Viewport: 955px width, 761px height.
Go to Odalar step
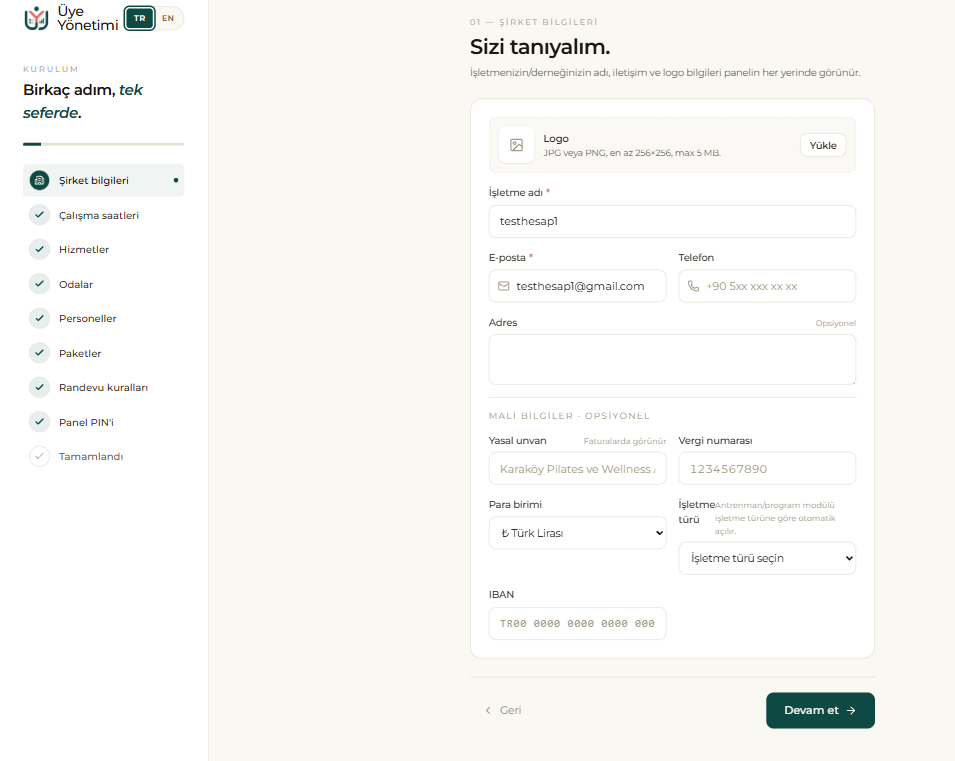104,284
